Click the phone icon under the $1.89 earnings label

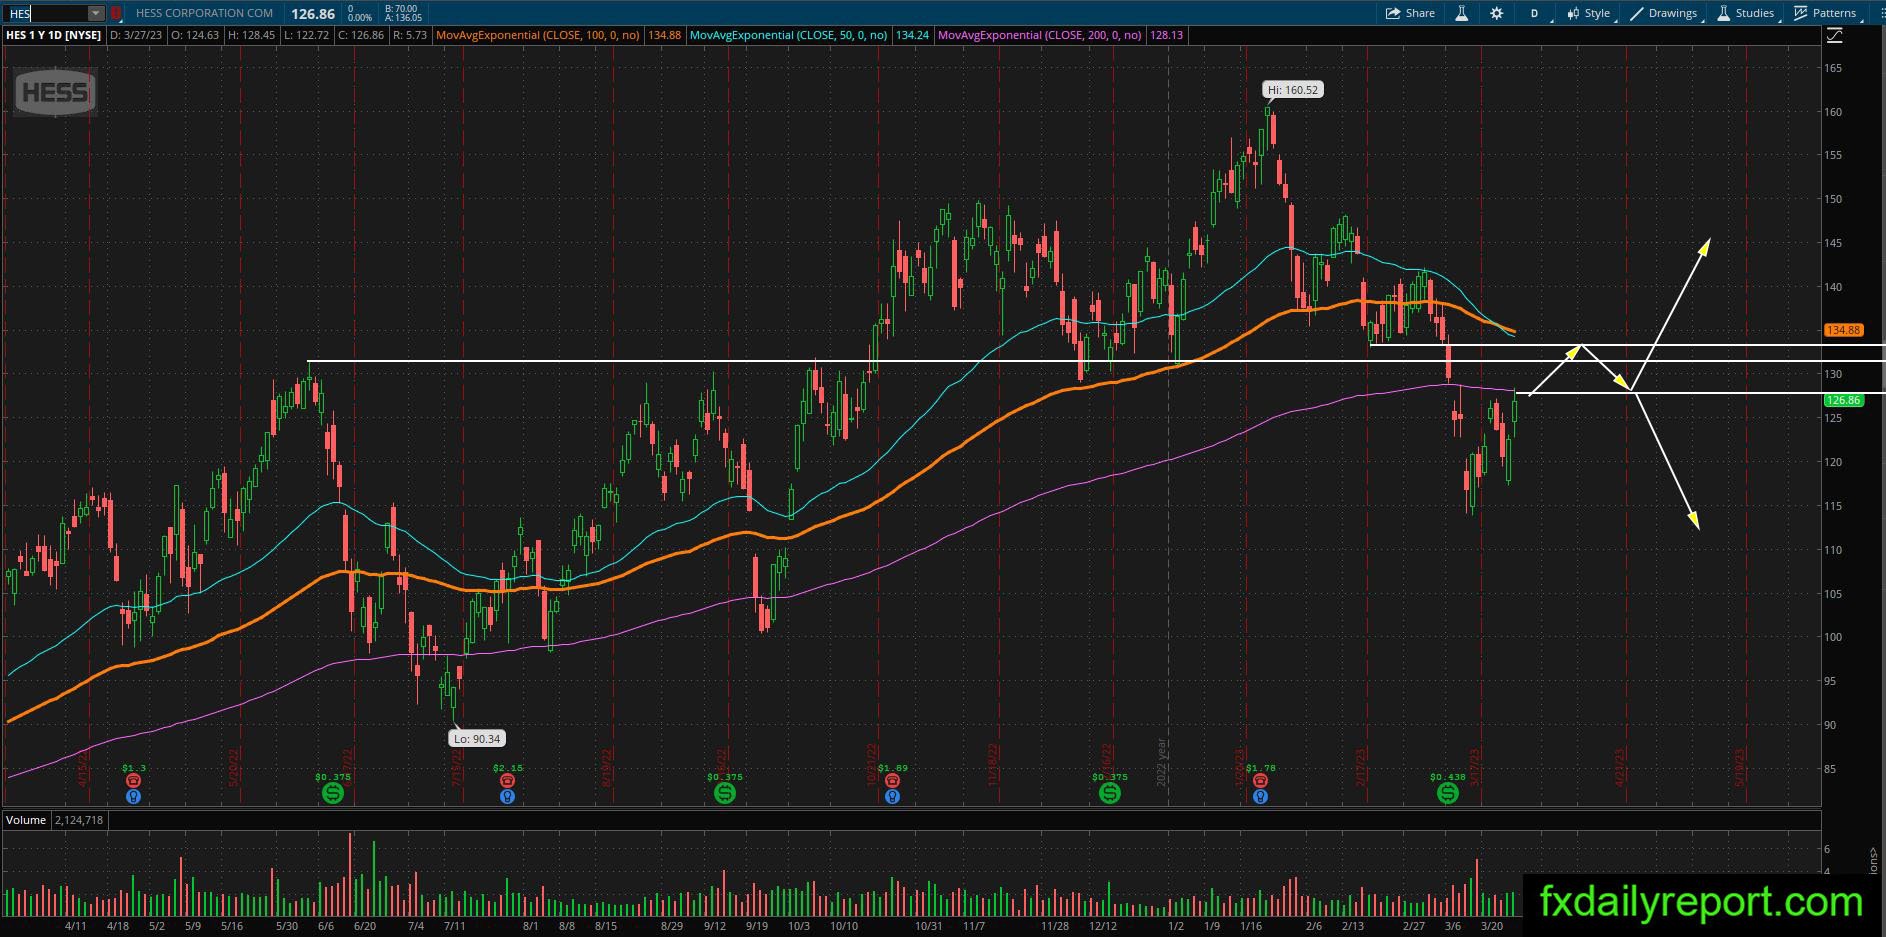pos(892,781)
